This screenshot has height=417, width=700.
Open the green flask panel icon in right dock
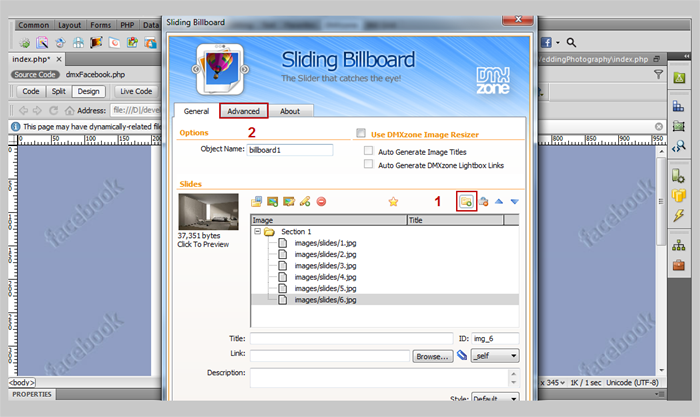click(679, 78)
